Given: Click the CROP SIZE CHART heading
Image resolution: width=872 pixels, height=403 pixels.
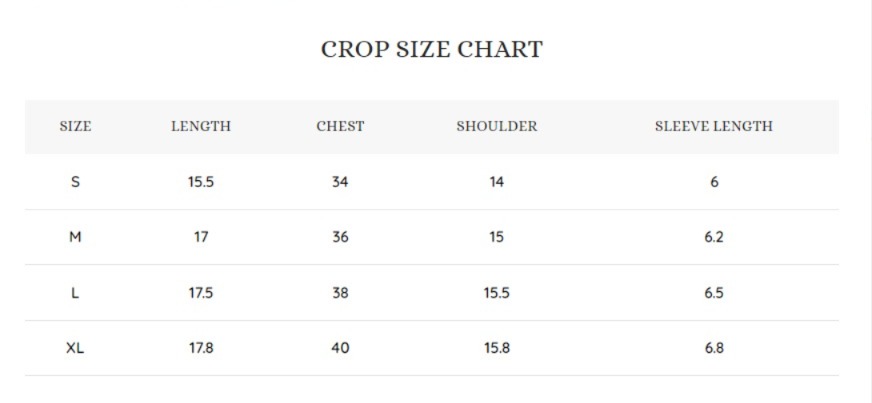Looking at the screenshot, I should 431,50.
